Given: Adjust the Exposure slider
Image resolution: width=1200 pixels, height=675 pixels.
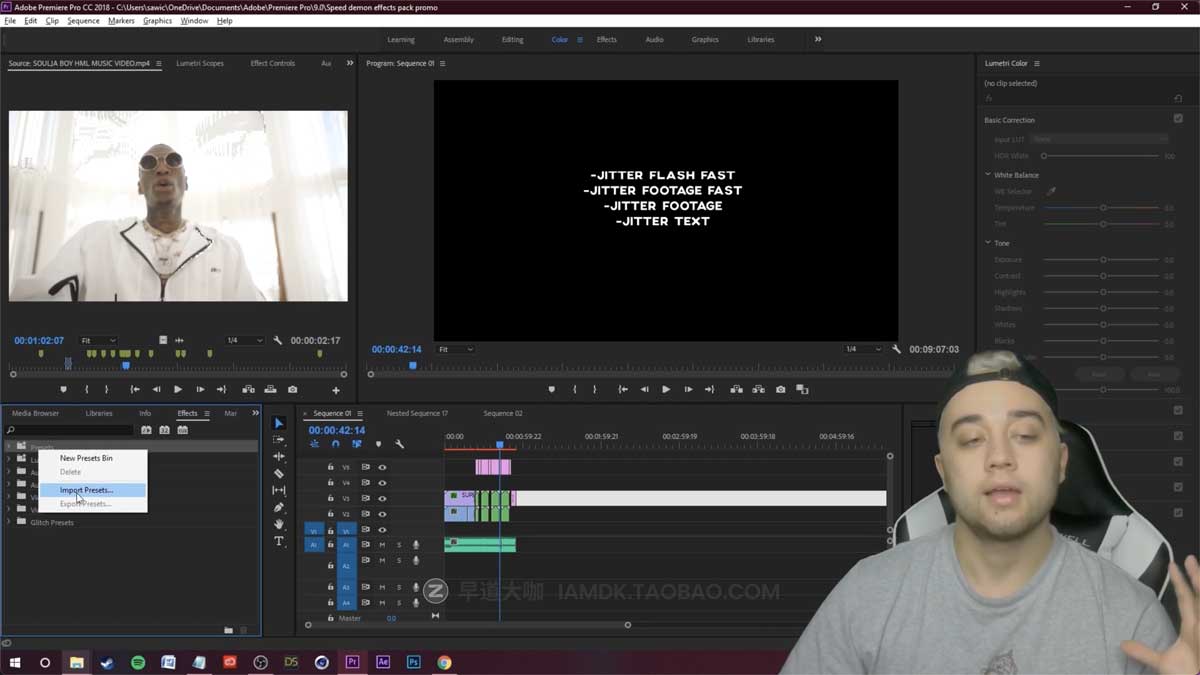Looking at the screenshot, I should pos(1103,260).
